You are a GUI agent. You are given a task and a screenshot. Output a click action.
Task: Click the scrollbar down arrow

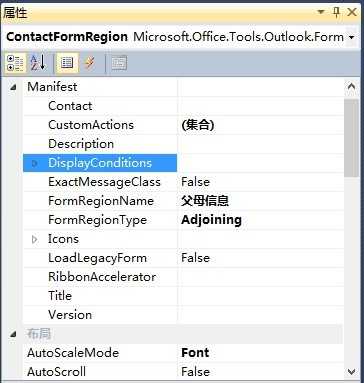(351, 372)
